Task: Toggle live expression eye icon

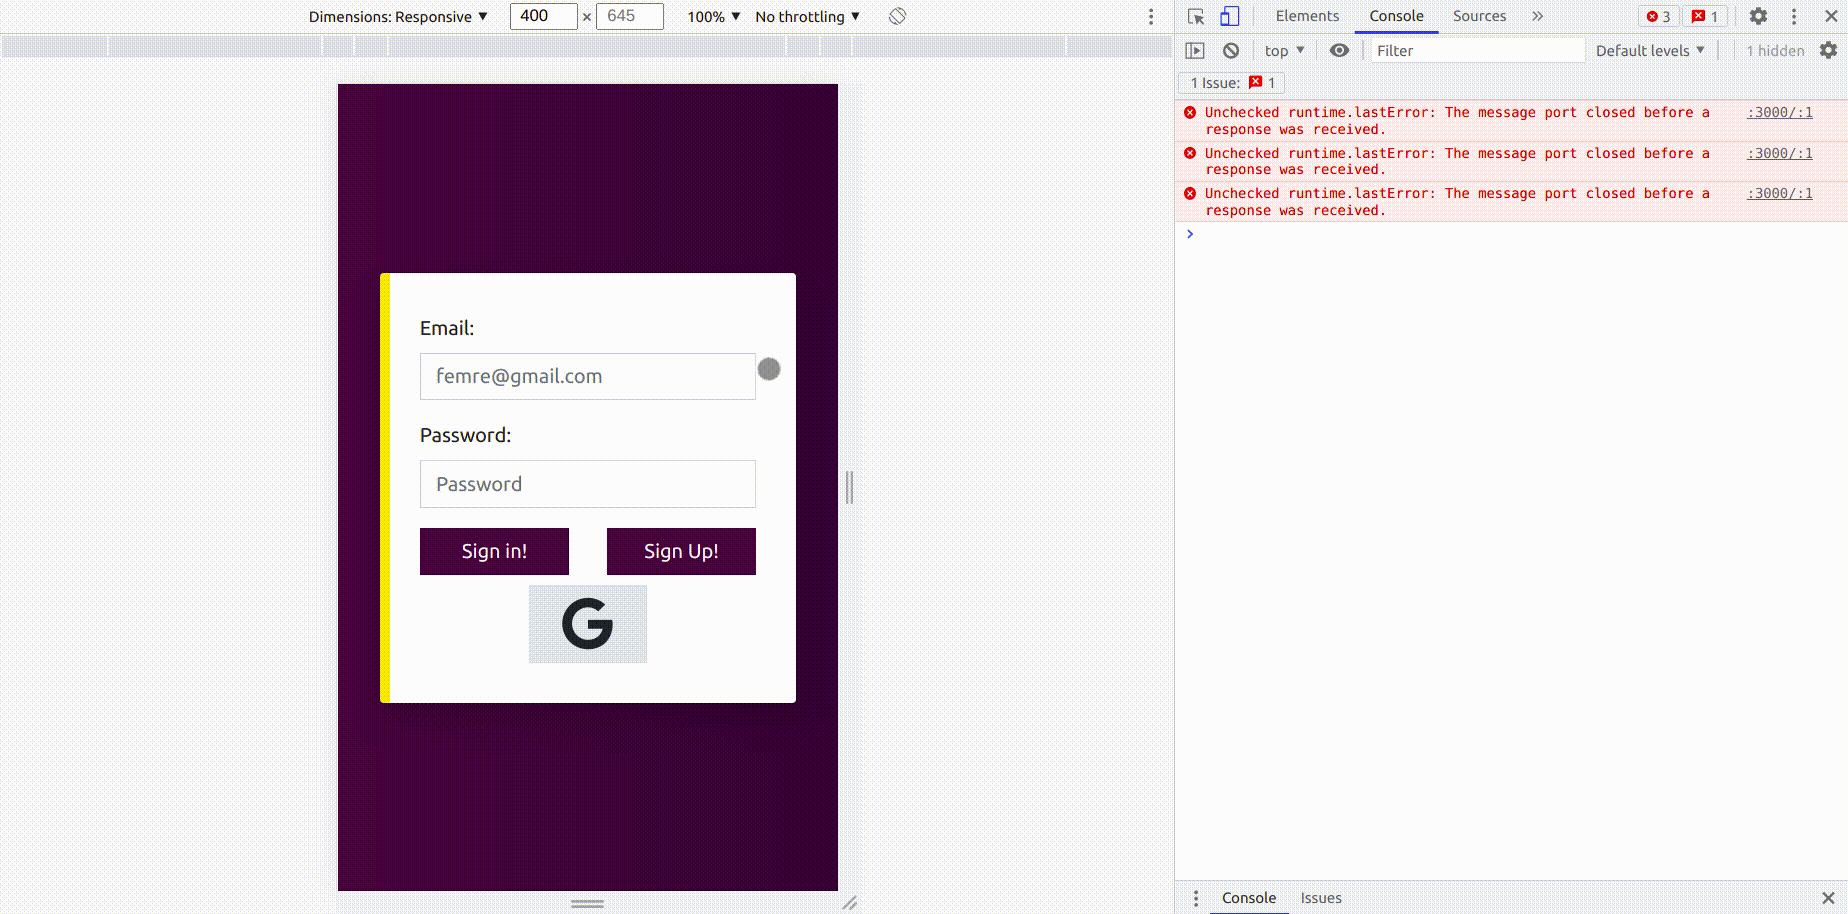Action: click(x=1339, y=50)
